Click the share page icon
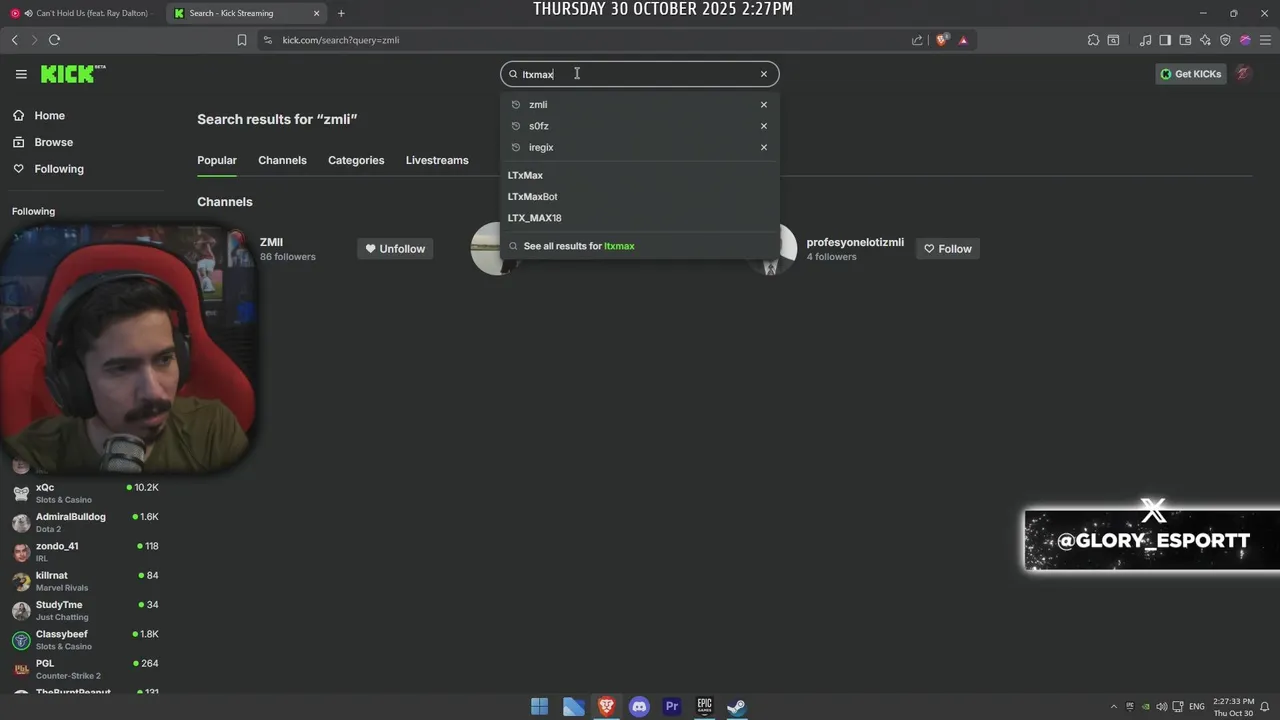Screen dimensions: 1280x720 click(917, 40)
